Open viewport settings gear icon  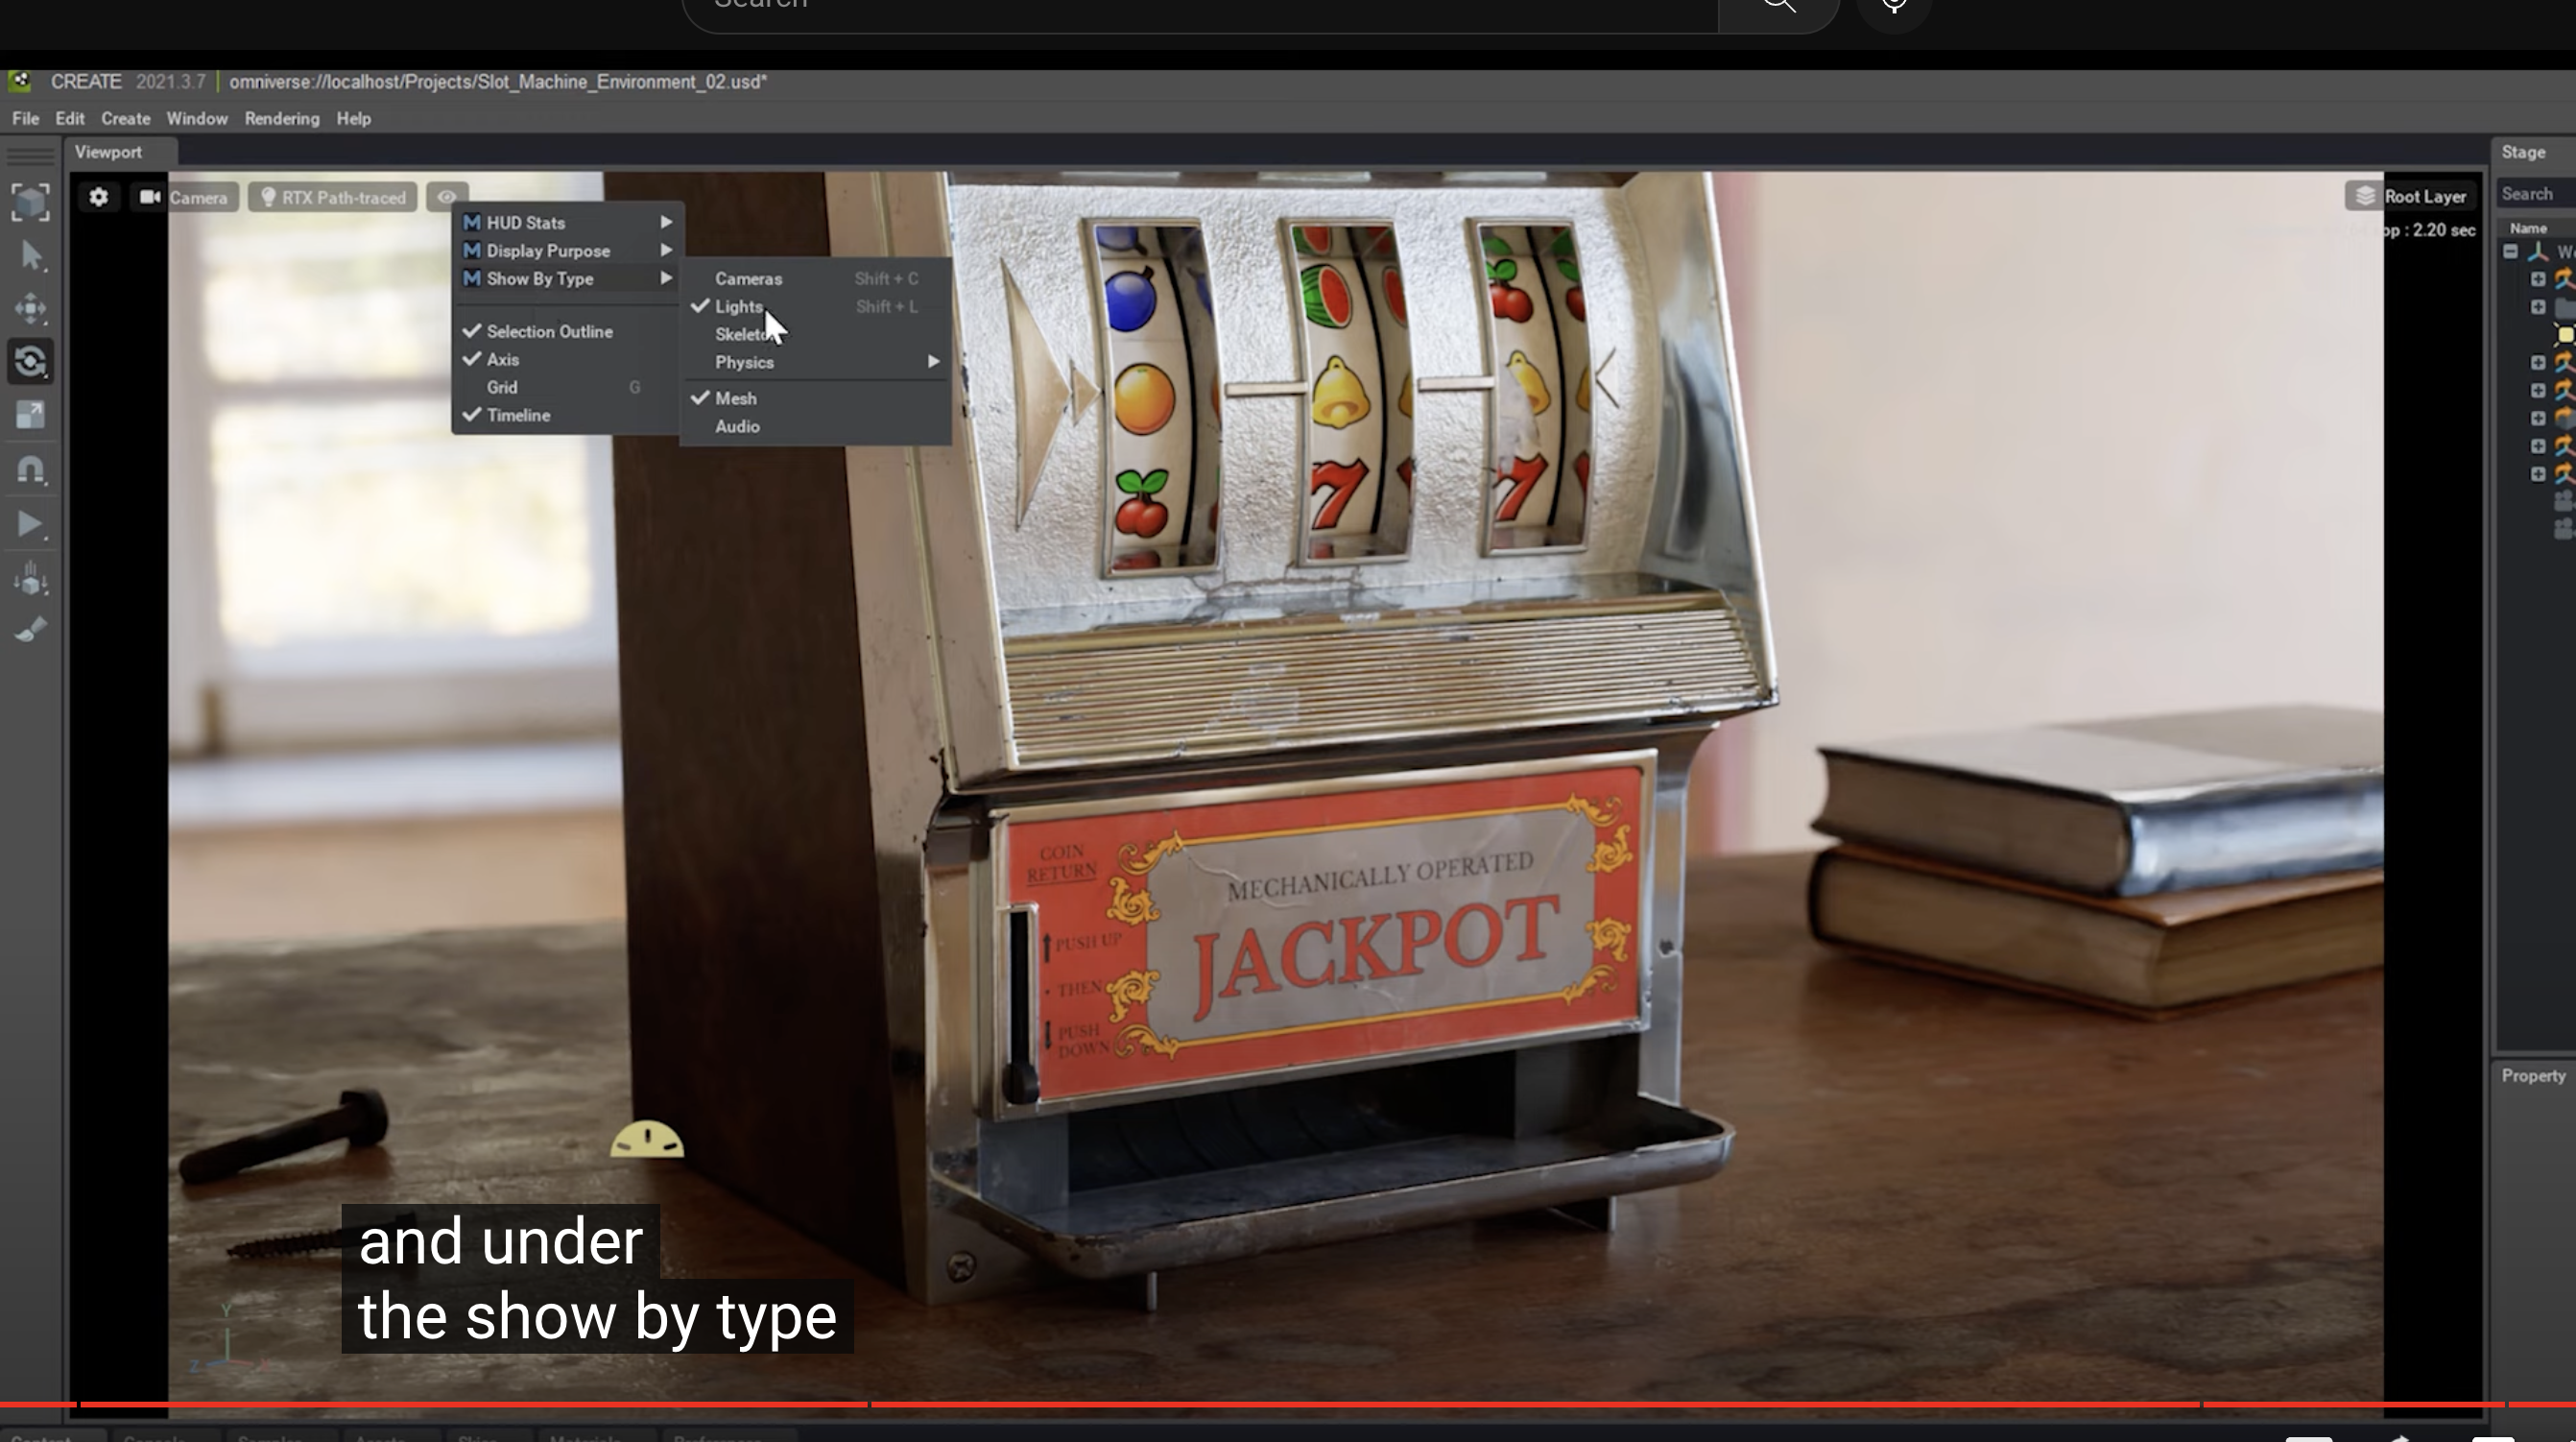click(98, 197)
